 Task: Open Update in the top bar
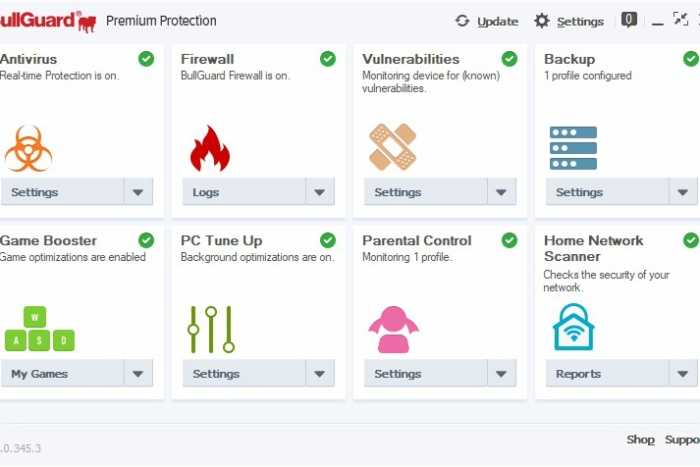coord(486,21)
